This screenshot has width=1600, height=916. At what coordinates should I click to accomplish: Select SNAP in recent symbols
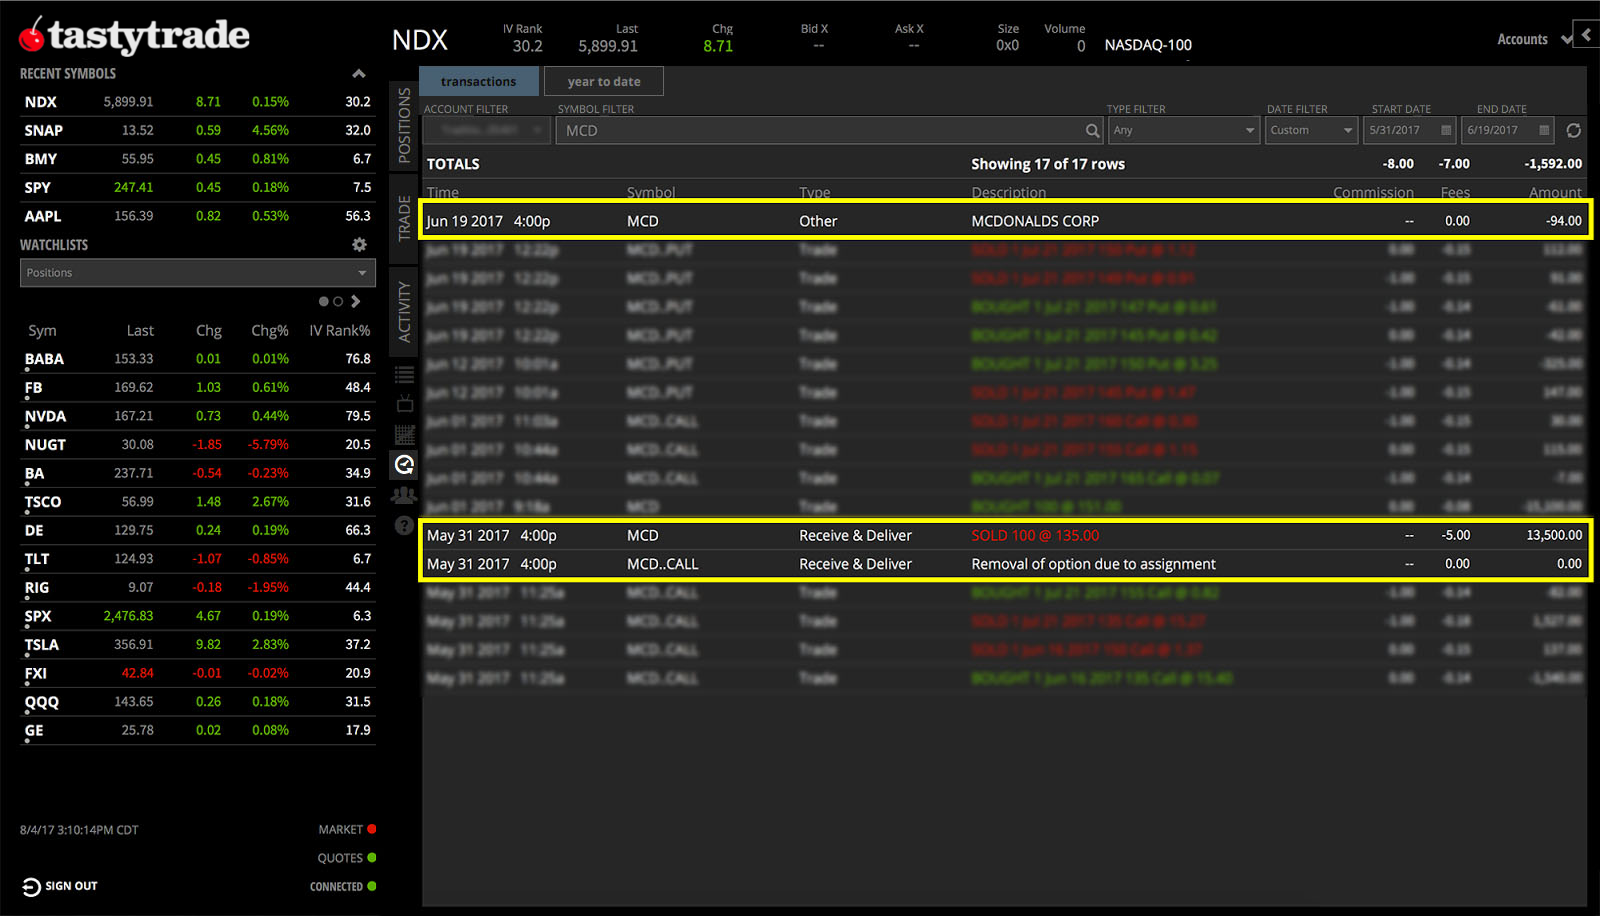(198, 130)
